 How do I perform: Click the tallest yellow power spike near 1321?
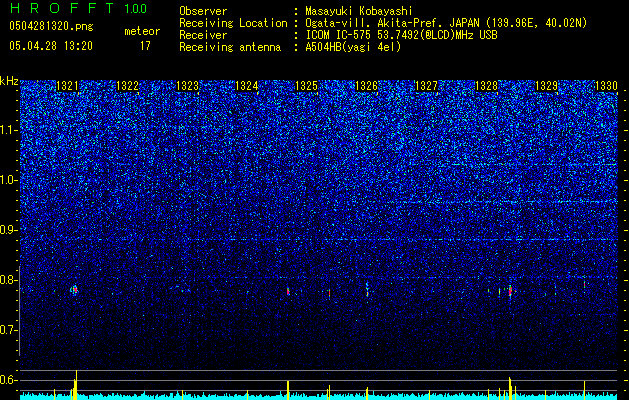[76, 384]
